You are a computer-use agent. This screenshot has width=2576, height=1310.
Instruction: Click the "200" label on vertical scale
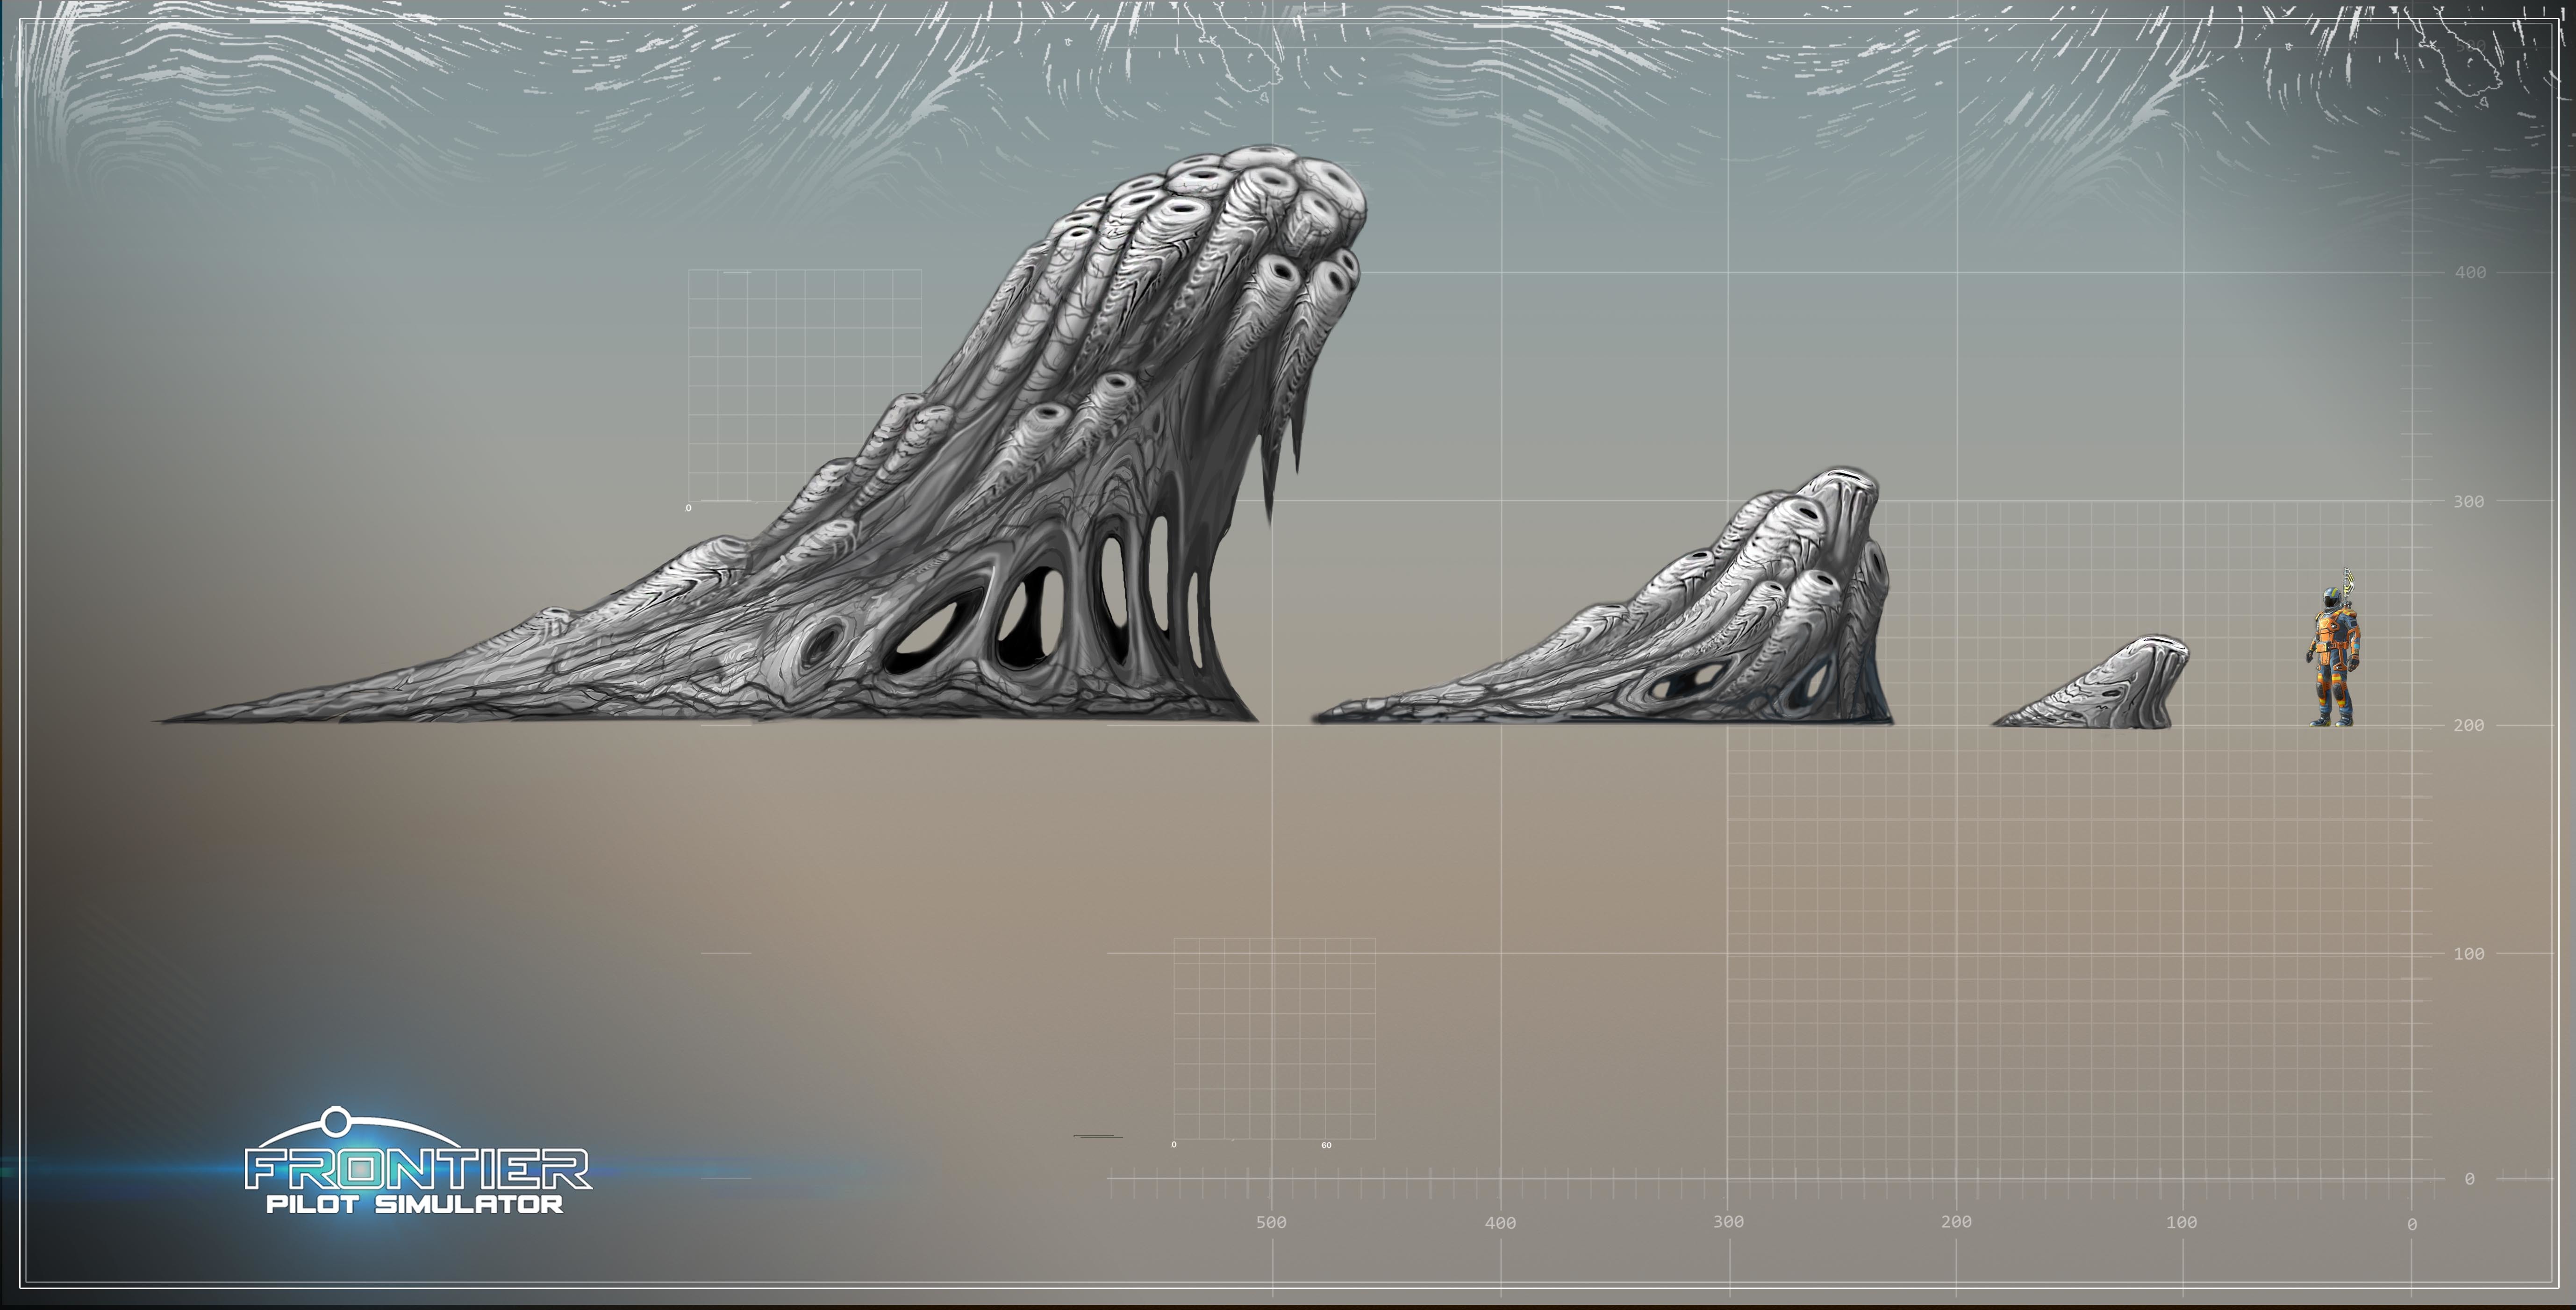tap(2468, 726)
